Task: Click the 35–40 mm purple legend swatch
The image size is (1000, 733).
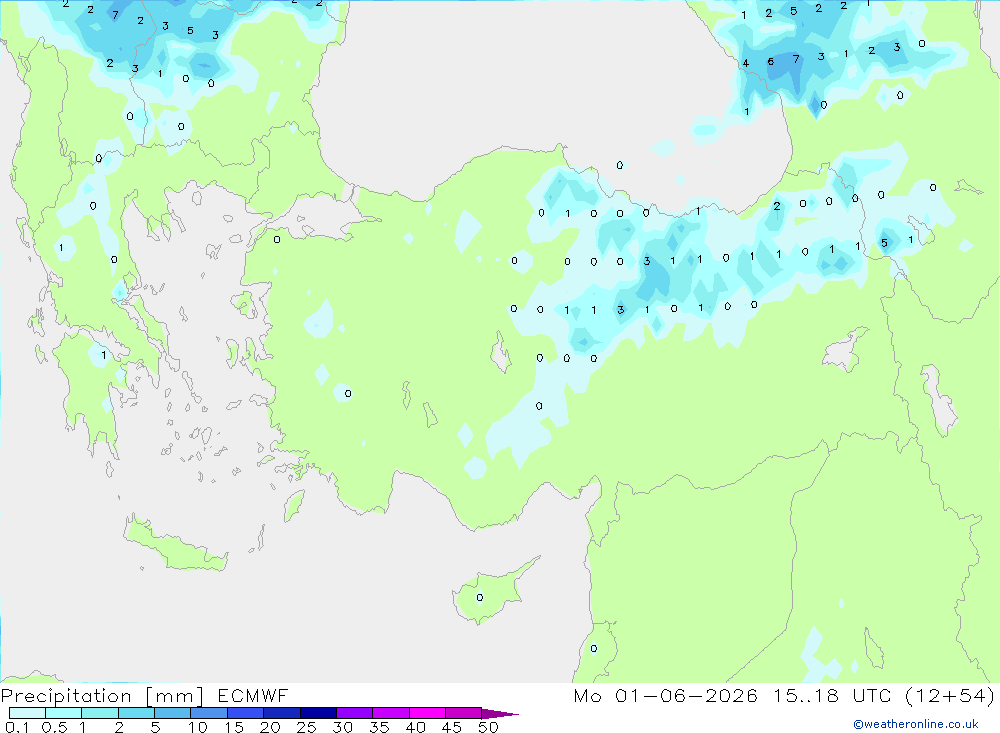Action: click(391, 713)
